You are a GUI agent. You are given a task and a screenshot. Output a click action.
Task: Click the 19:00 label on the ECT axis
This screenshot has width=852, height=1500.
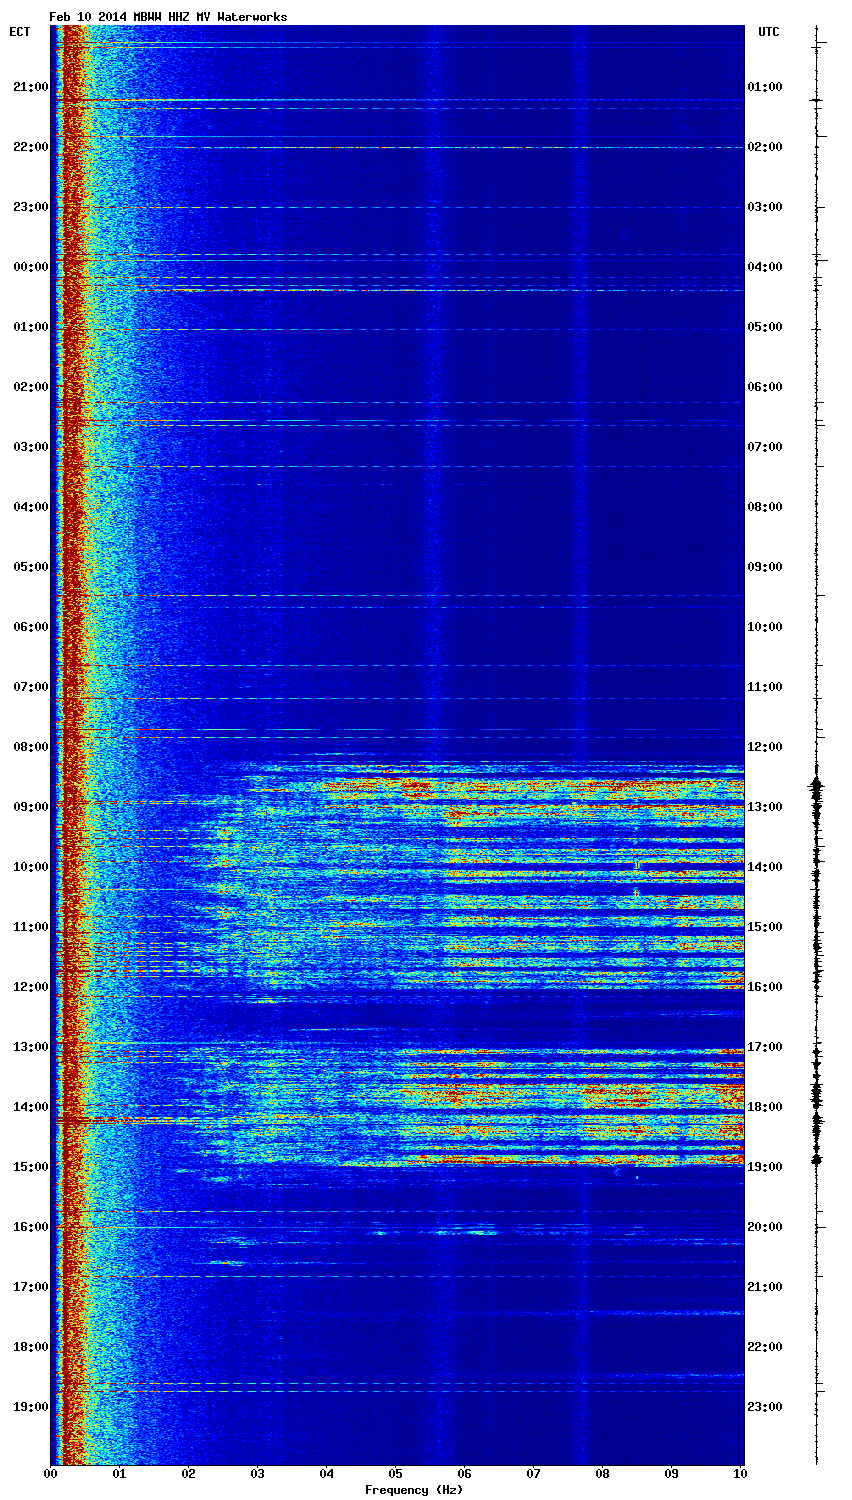pyautogui.click(x=30, y=1407)
